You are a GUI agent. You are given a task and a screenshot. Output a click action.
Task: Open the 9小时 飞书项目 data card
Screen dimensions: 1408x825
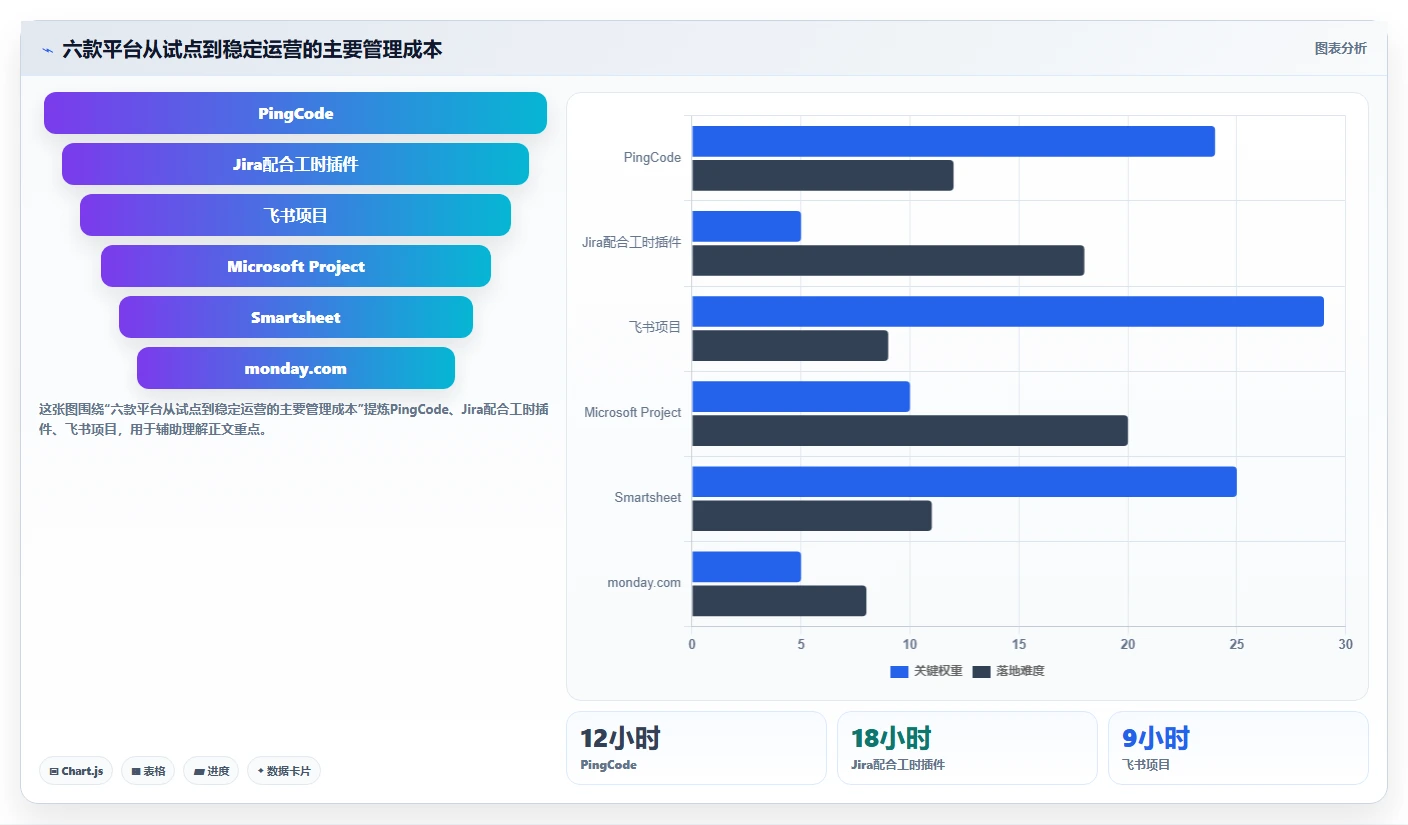(1238, 748)
